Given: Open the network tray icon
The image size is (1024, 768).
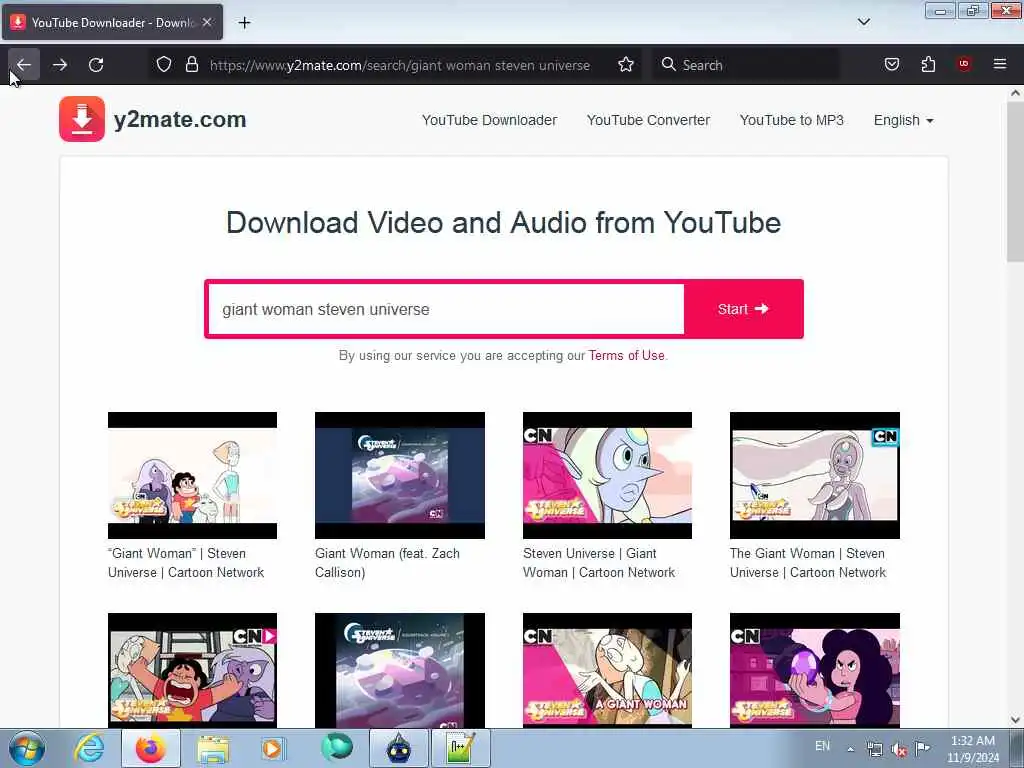Looking at the screenshot, I should tap(874, 749).
